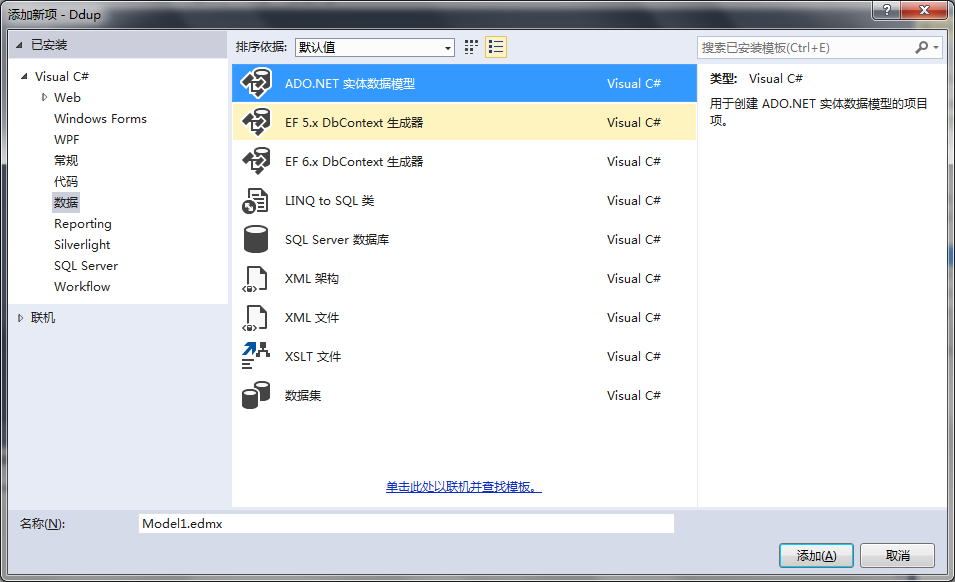The height and width of the screenshot is (582, 955).
Task: Select the 'XSLT 文件' row text
Action: click(313, 356)
